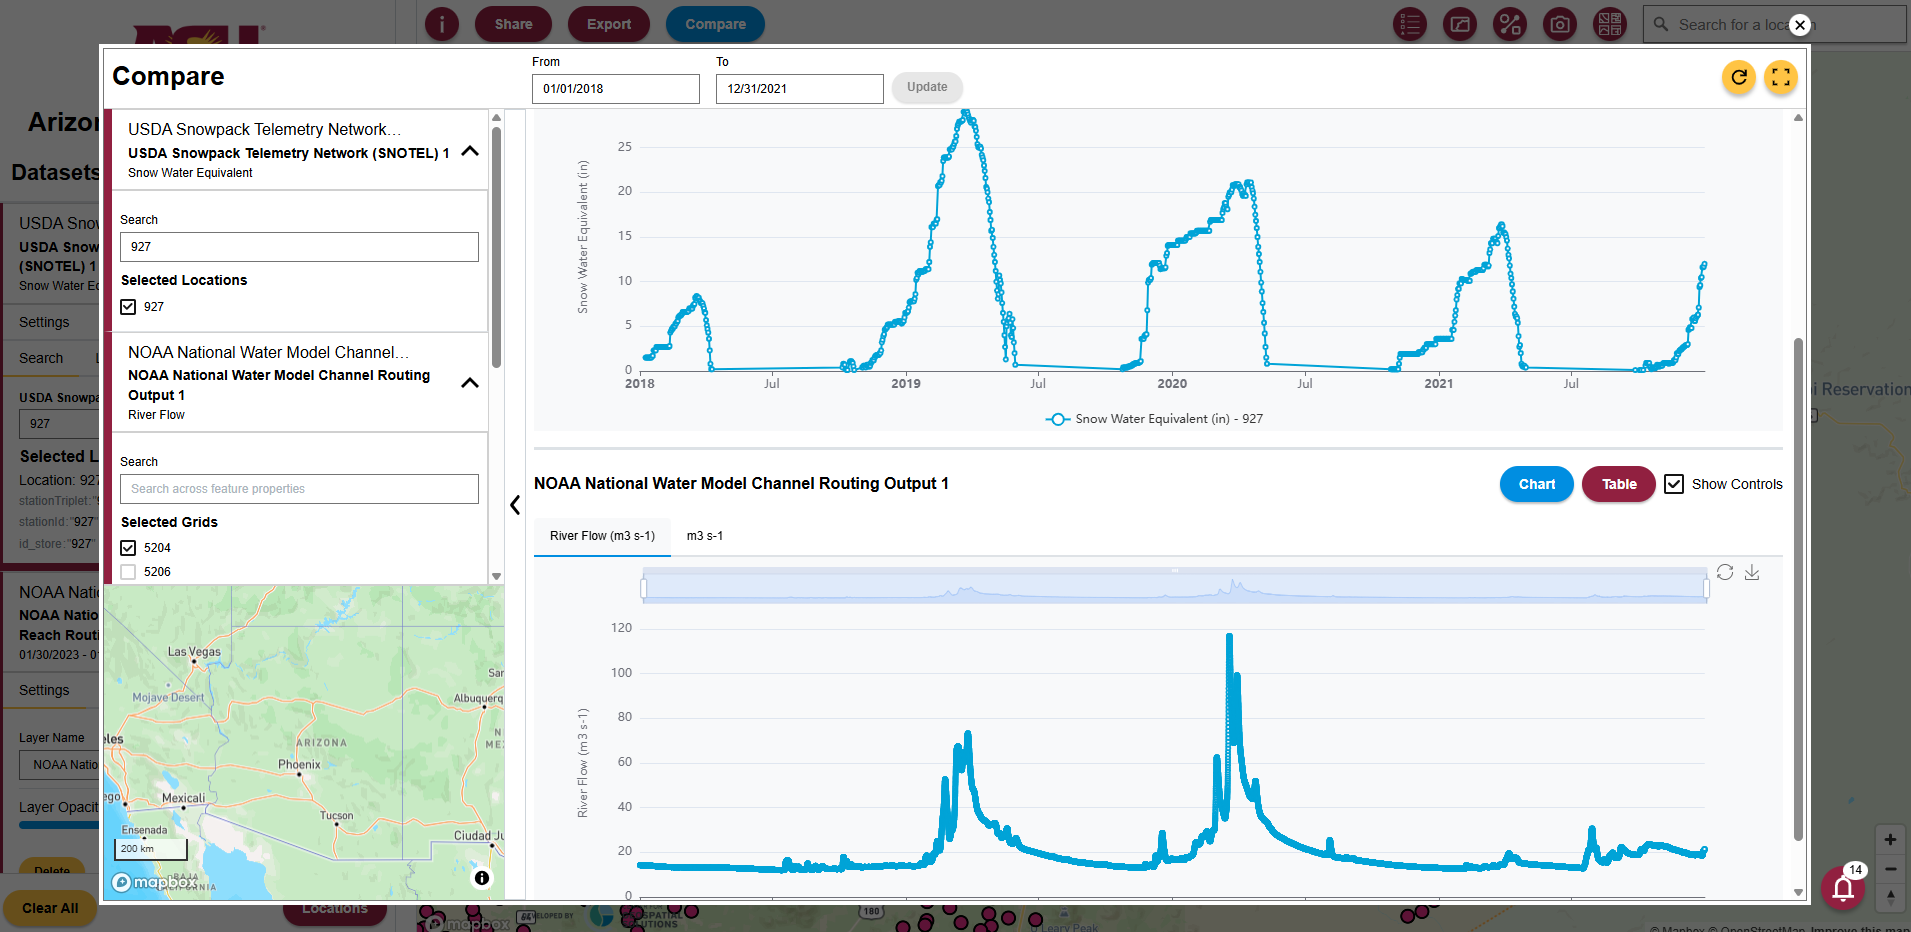The width and height of the screenshot is (1911, 932).
Task: Click the chart area vertical scrollbar
Action: [1798, 590]
